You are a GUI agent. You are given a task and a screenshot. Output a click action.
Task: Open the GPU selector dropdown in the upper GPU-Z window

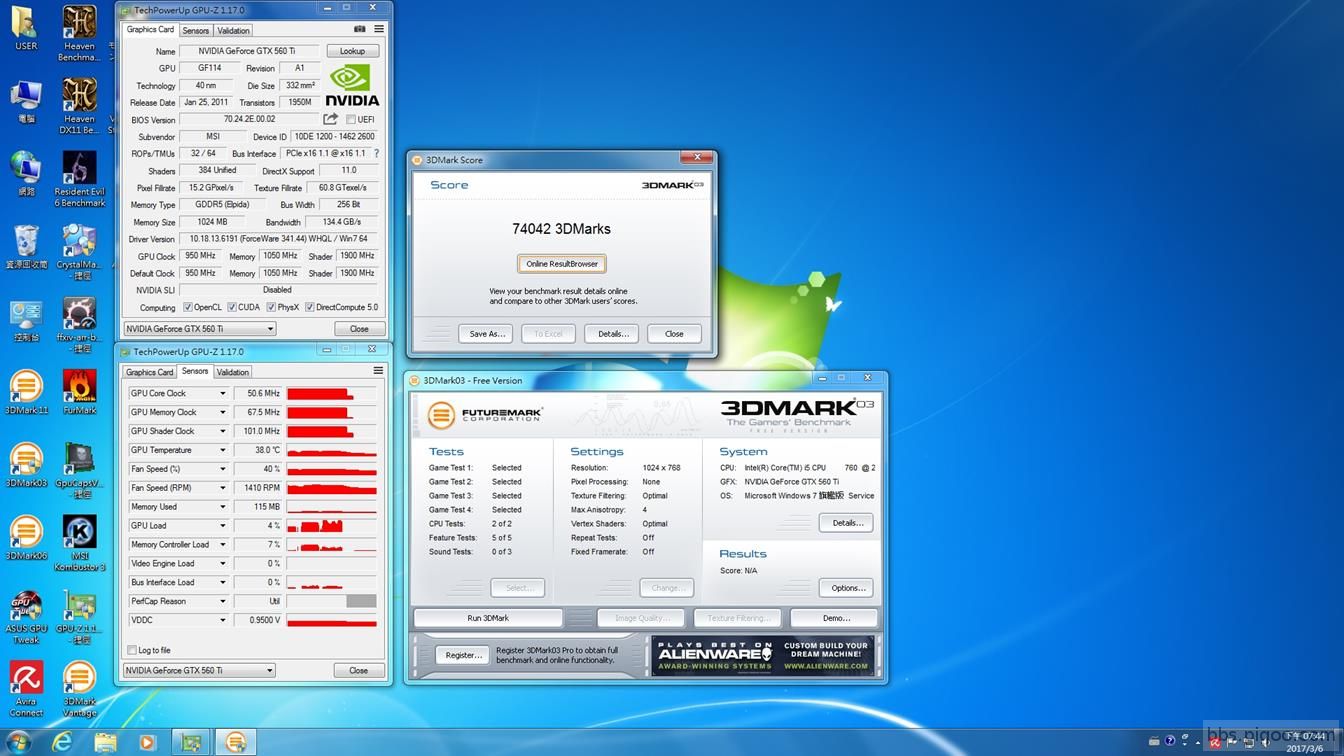click(x=199, y=328)
